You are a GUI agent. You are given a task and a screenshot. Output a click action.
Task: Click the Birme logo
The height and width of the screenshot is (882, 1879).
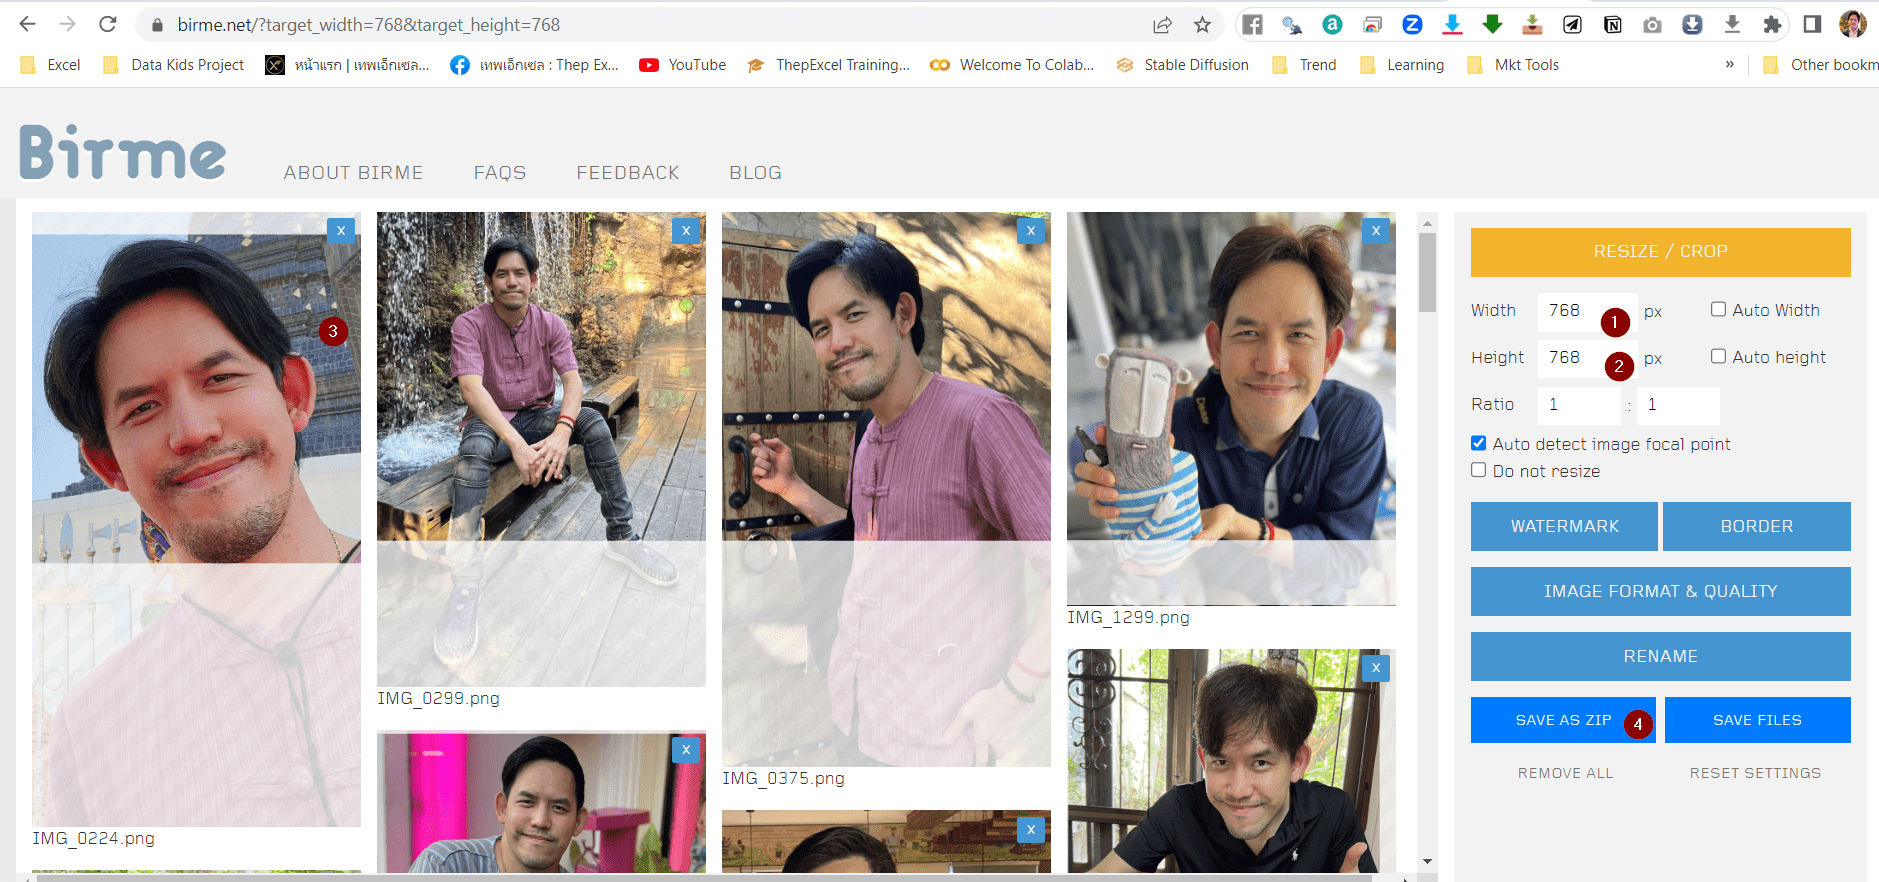click(123, 152)
